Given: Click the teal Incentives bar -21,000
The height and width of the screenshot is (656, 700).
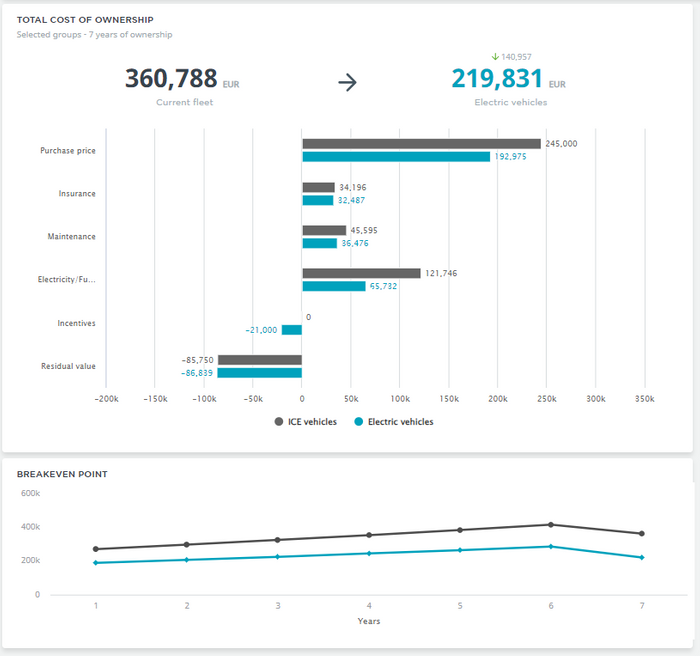Looking at the screenshot, I should tap(292, 330).
